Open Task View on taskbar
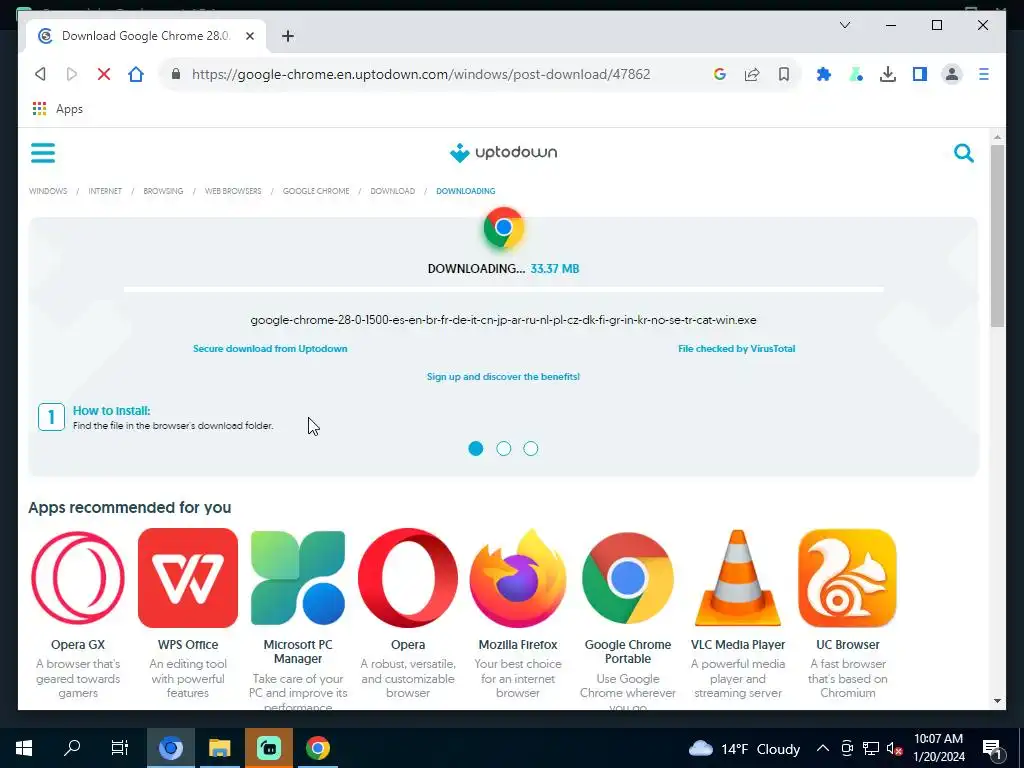1024x768 pixels. [x=120, y=748]
